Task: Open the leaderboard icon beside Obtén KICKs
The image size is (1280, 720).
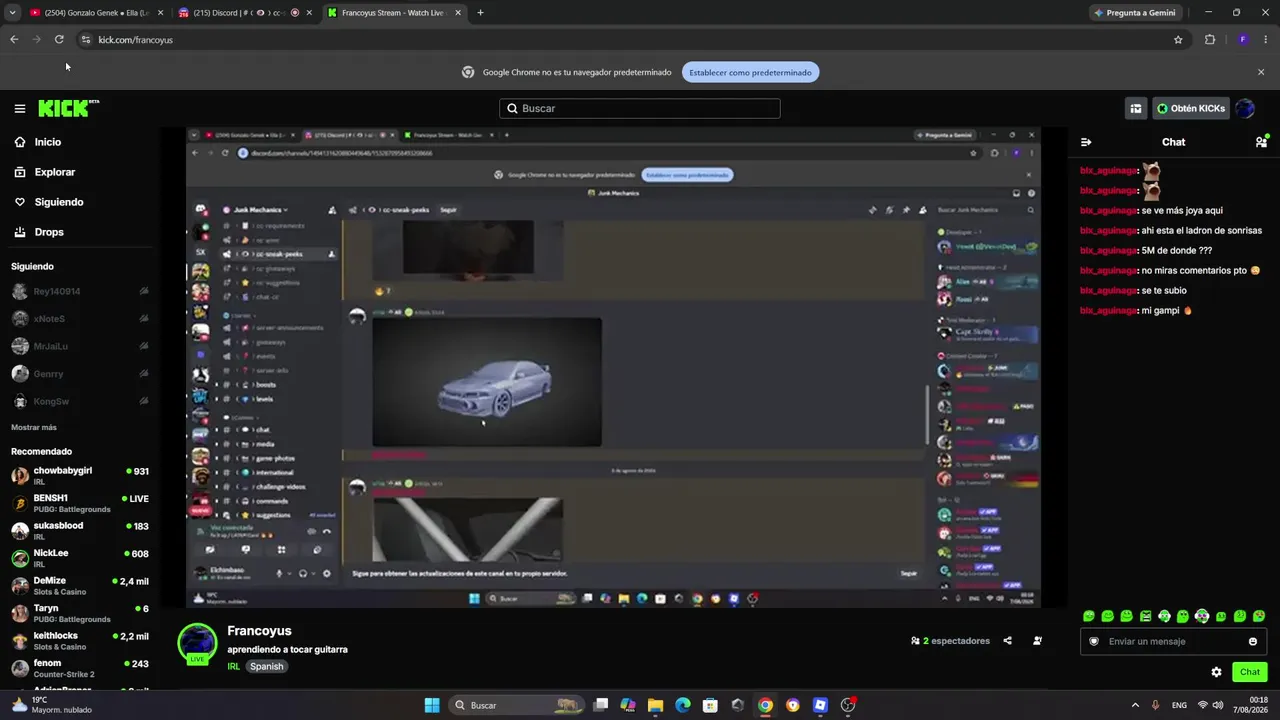Action: tap(1135, 108)
